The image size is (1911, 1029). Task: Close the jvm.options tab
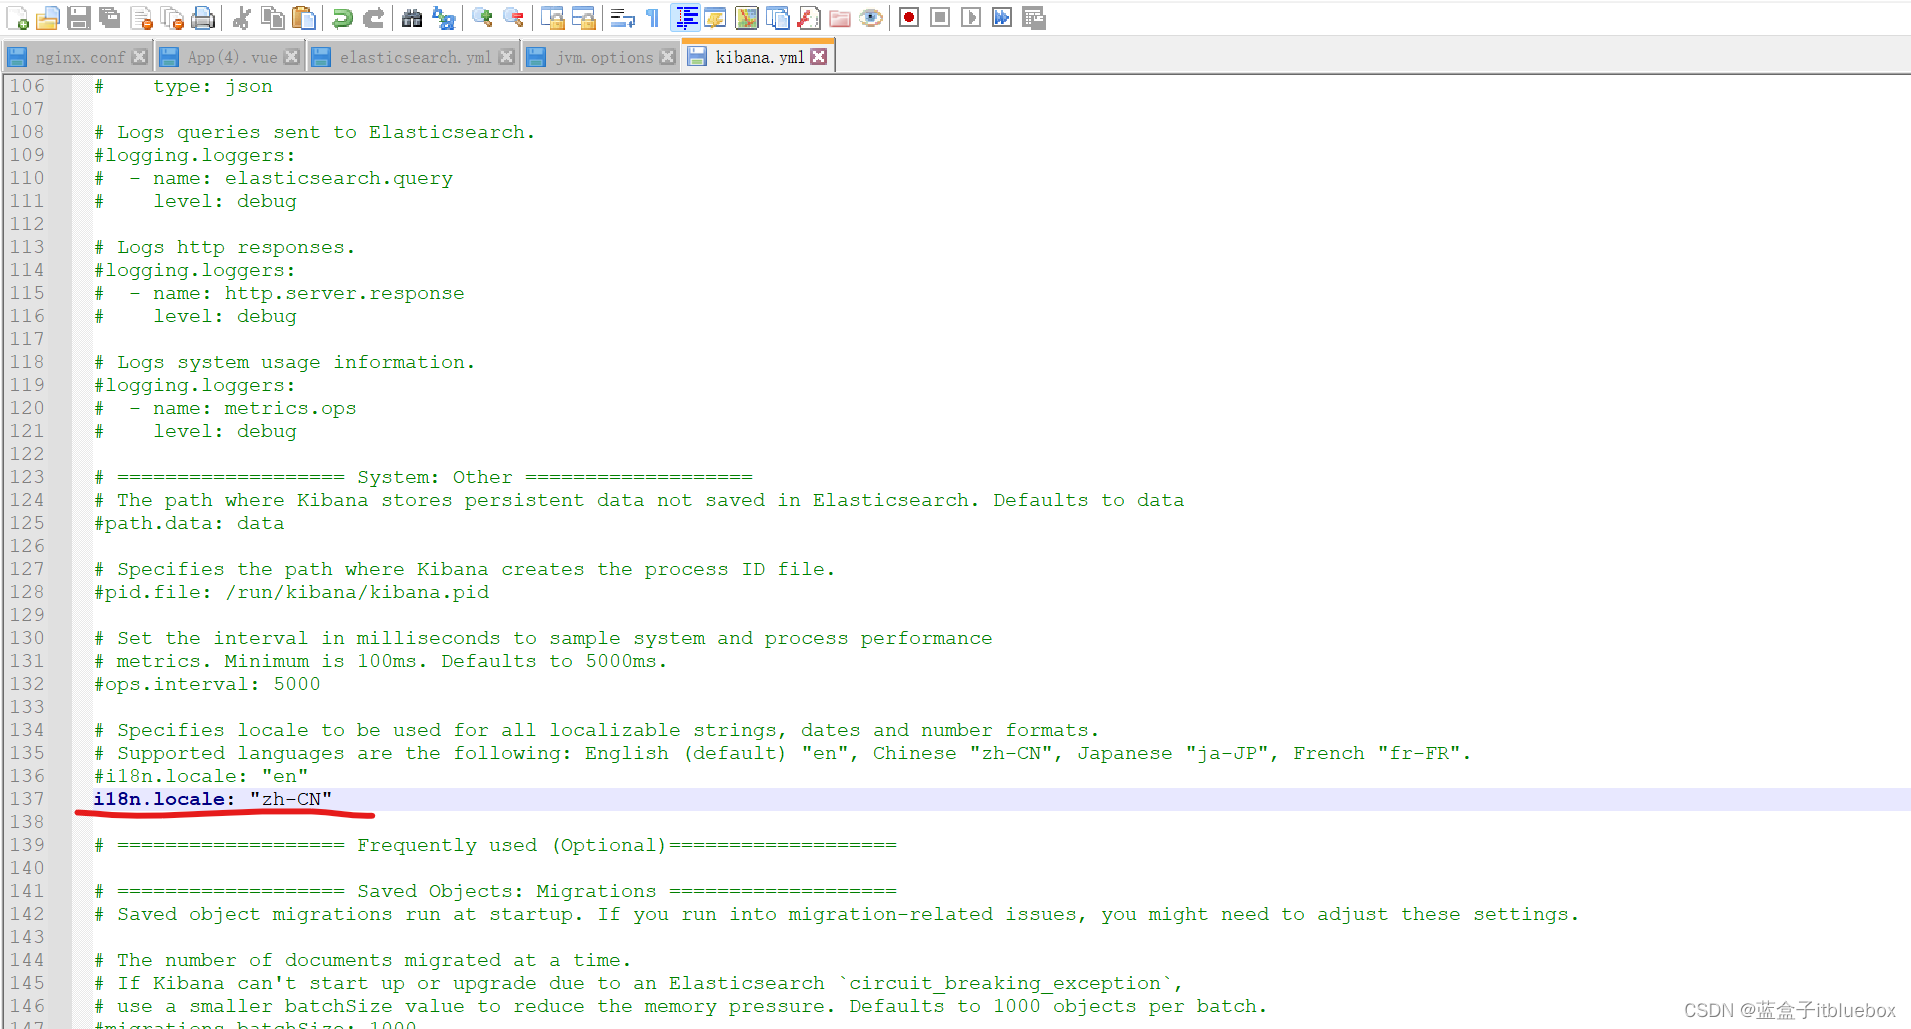pos(668,57)
